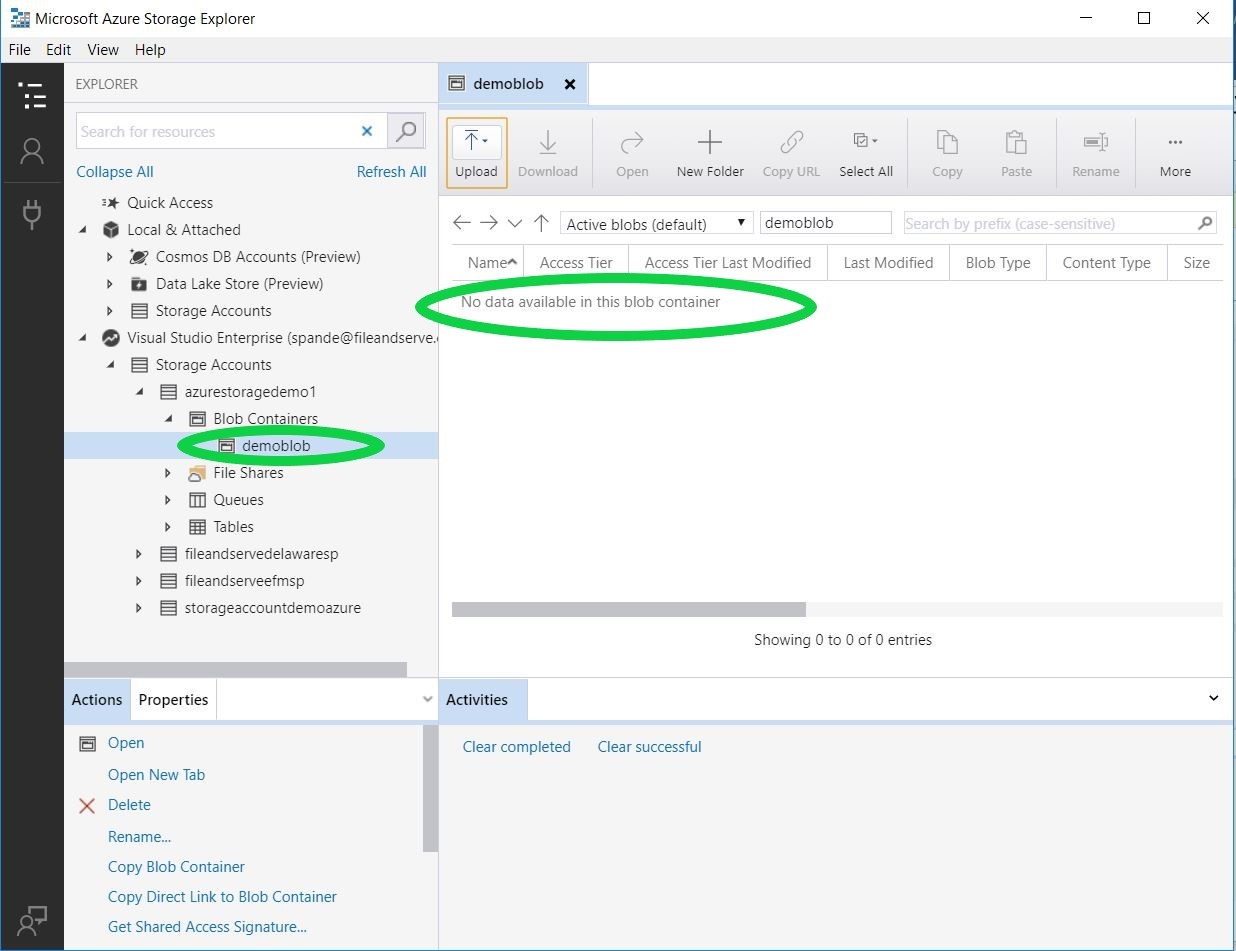This screenshot has height=951, width=1236.
Task: Open the Edit menu
Action: click(59, 50)
